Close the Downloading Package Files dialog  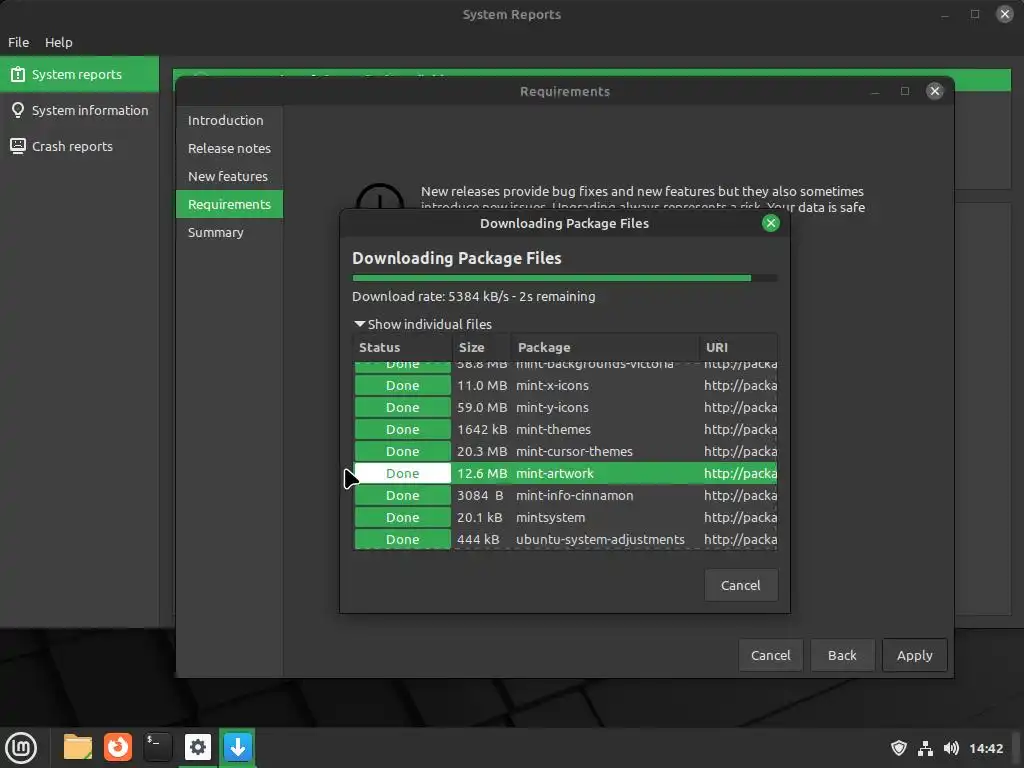coord(771,223)
